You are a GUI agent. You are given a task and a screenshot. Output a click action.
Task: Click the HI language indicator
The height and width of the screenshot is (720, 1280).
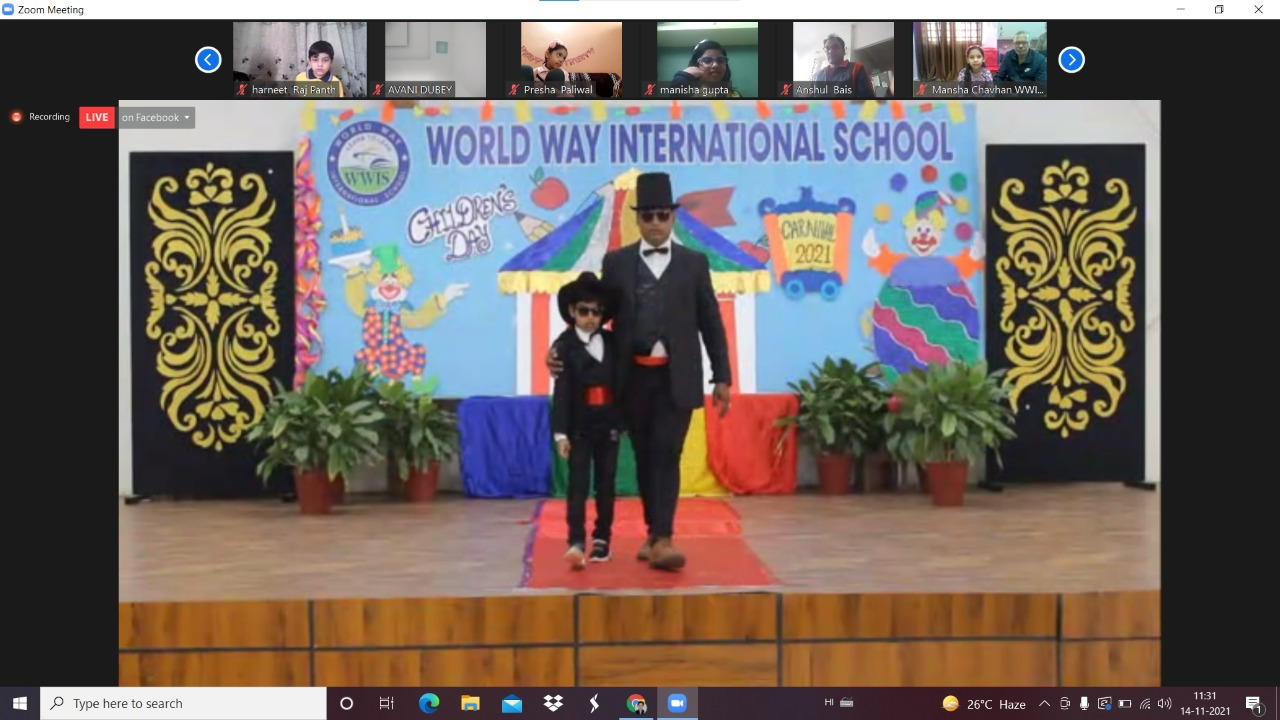click(829, 703)
